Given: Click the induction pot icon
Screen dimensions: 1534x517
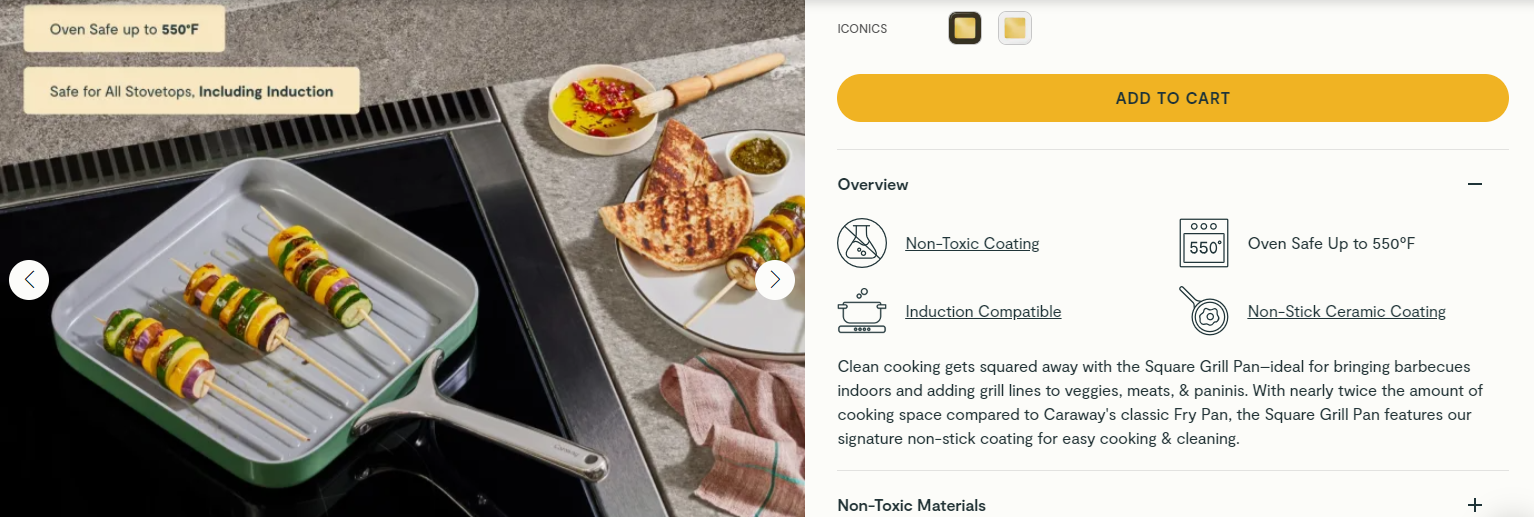Looking at the screenshot, I should [x=862, y=311].
